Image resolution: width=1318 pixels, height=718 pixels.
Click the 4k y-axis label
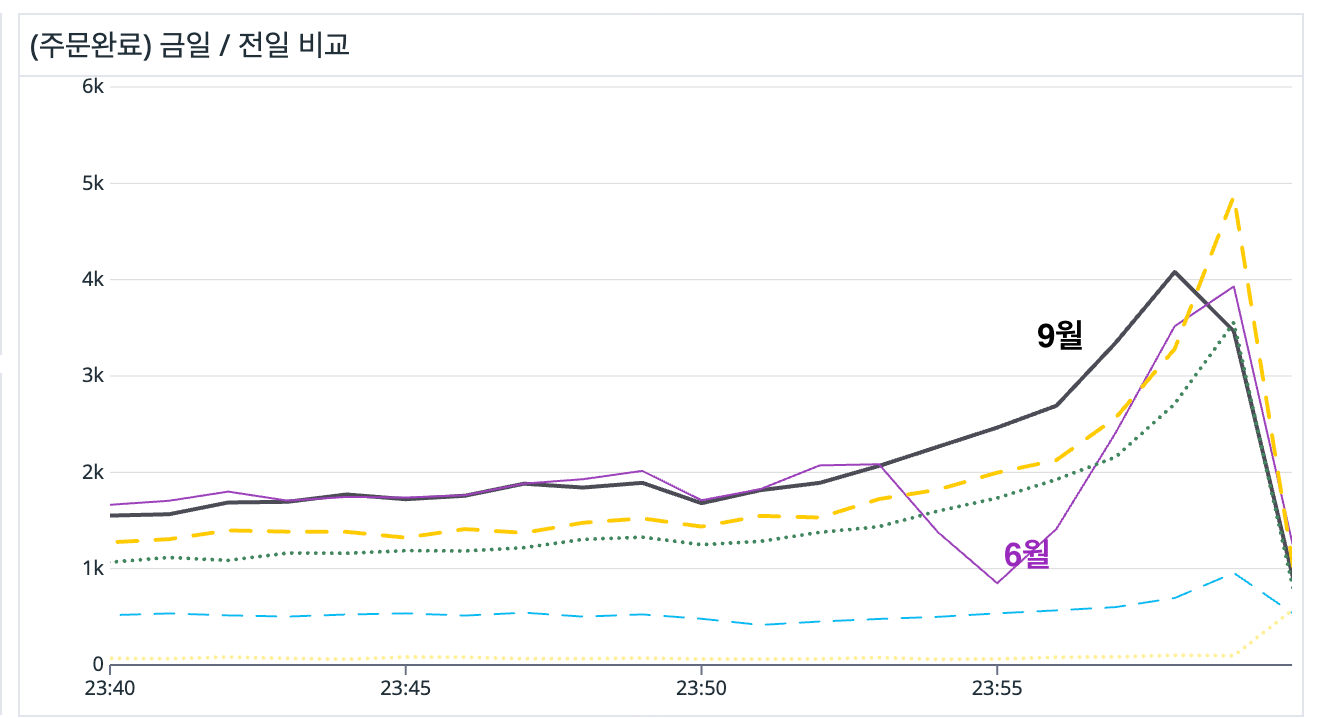click(x=93, y=279)
